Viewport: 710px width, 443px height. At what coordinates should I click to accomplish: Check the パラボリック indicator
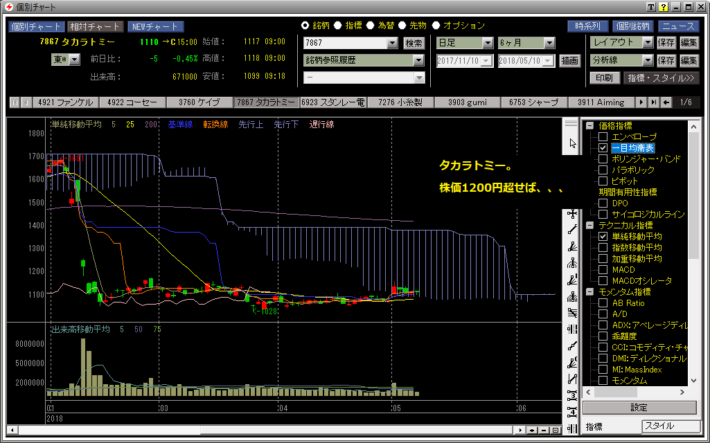click(603, 170)
